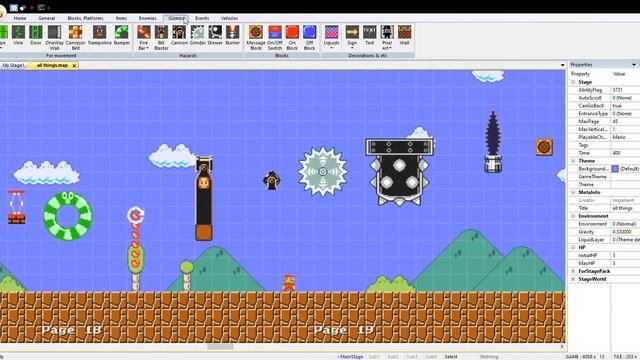
Task: Open the Home ribbon tab
Action: point(20,18)
